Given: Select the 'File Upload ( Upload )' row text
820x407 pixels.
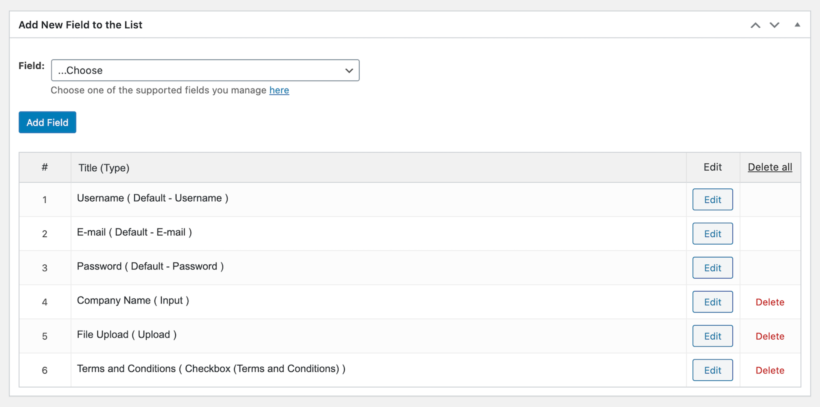Looking at the screenshot, I should pos(127,334).
